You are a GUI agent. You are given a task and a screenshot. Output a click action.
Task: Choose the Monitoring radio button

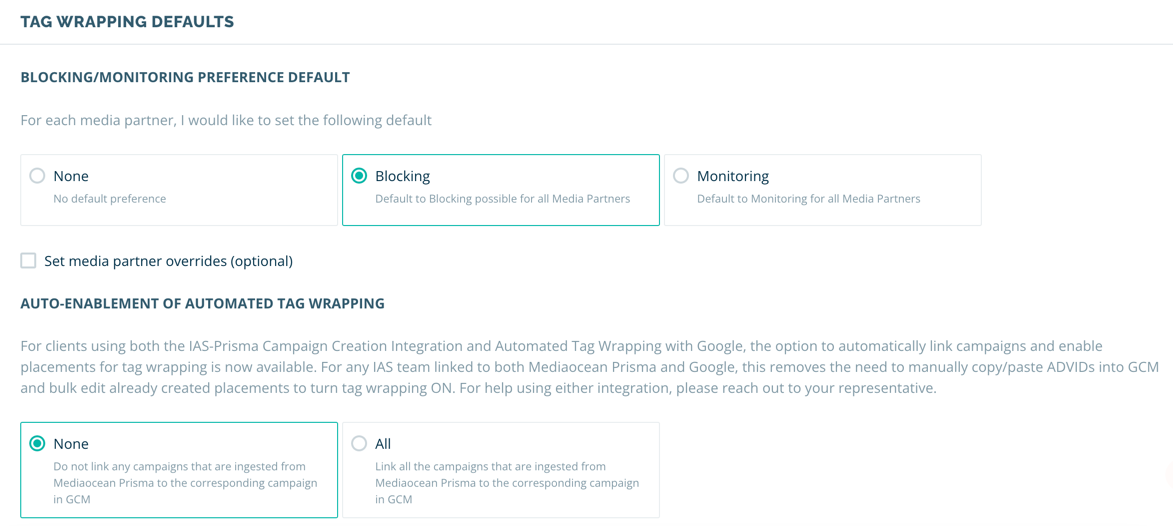681,177
